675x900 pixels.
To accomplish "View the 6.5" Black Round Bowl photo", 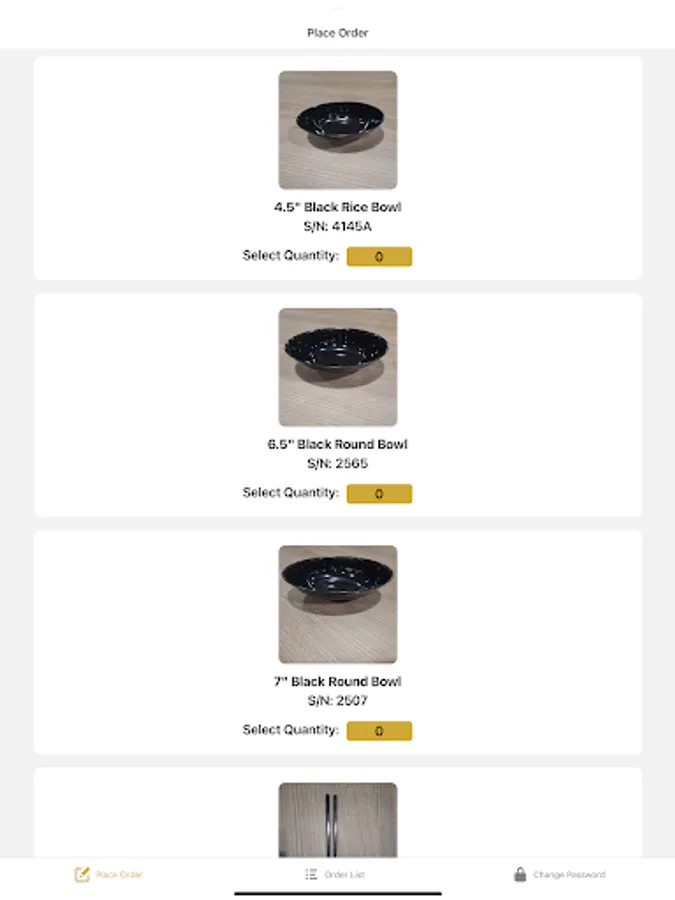I will coord(338,367).
